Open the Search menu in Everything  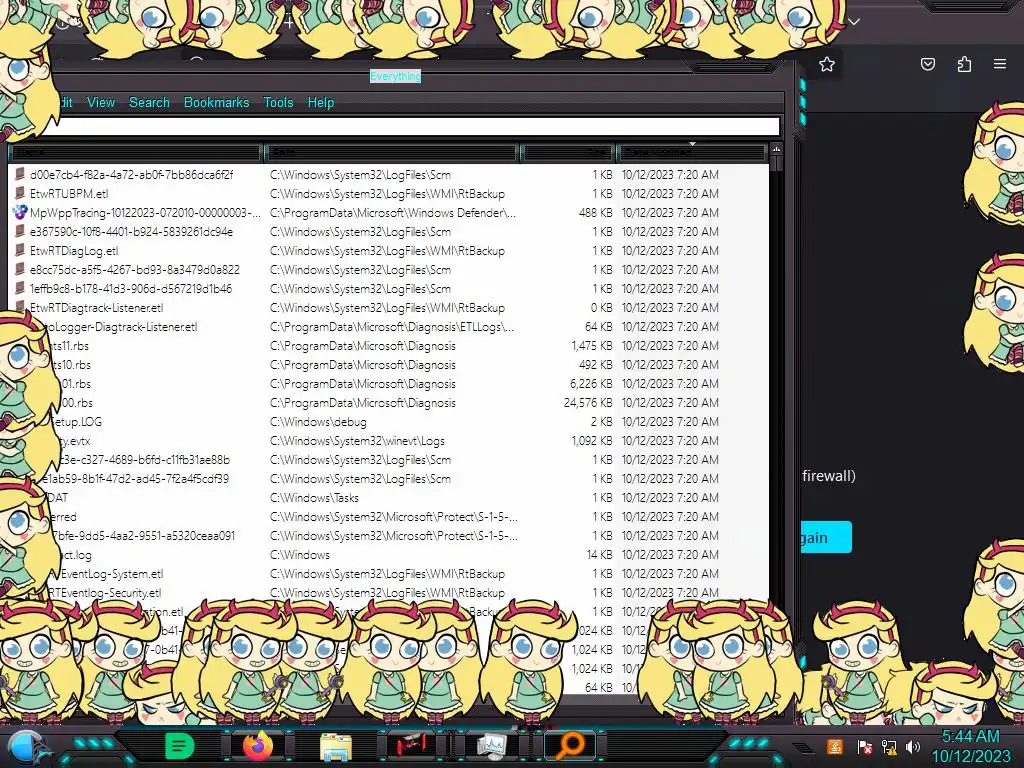pyautogui.click(x=149, y=103)
